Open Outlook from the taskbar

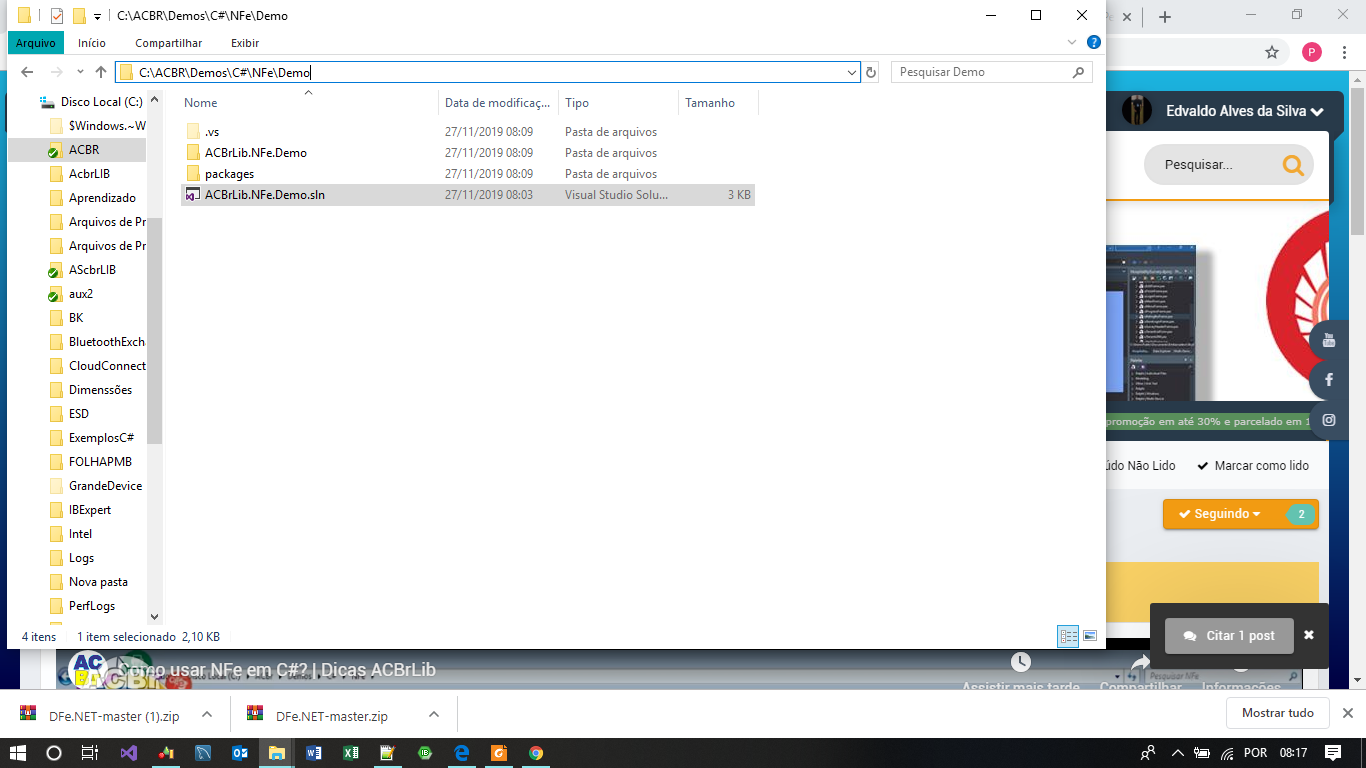pyautogui.click(x=240, y=753)
